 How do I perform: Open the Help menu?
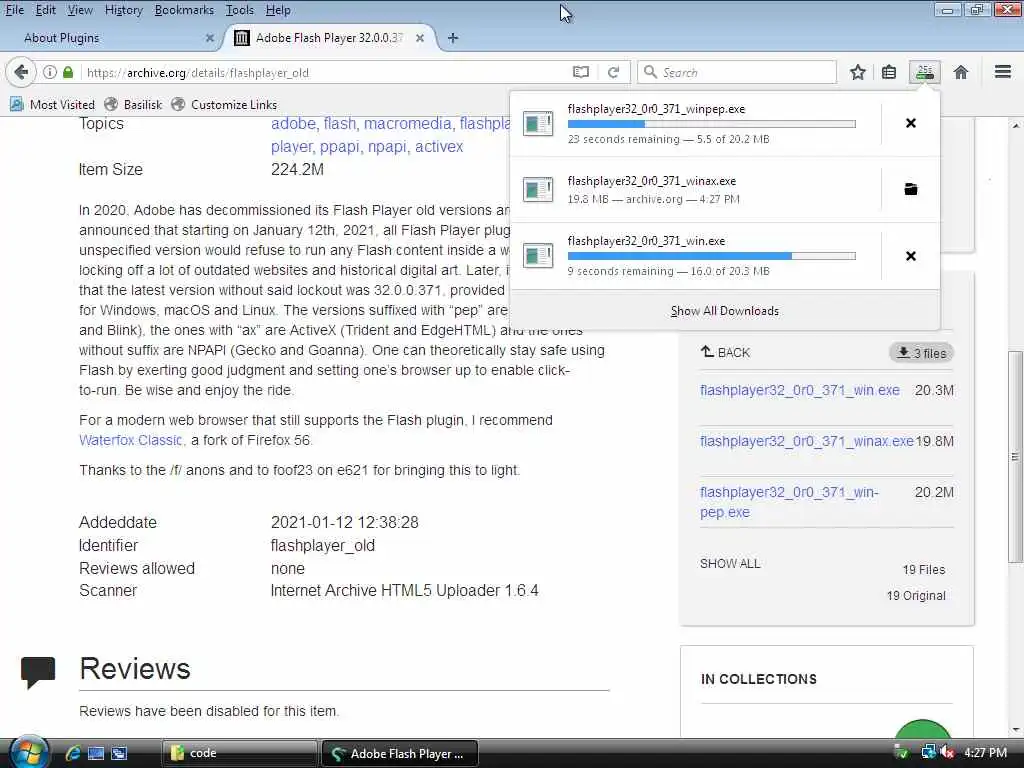(x=278, y=10)
